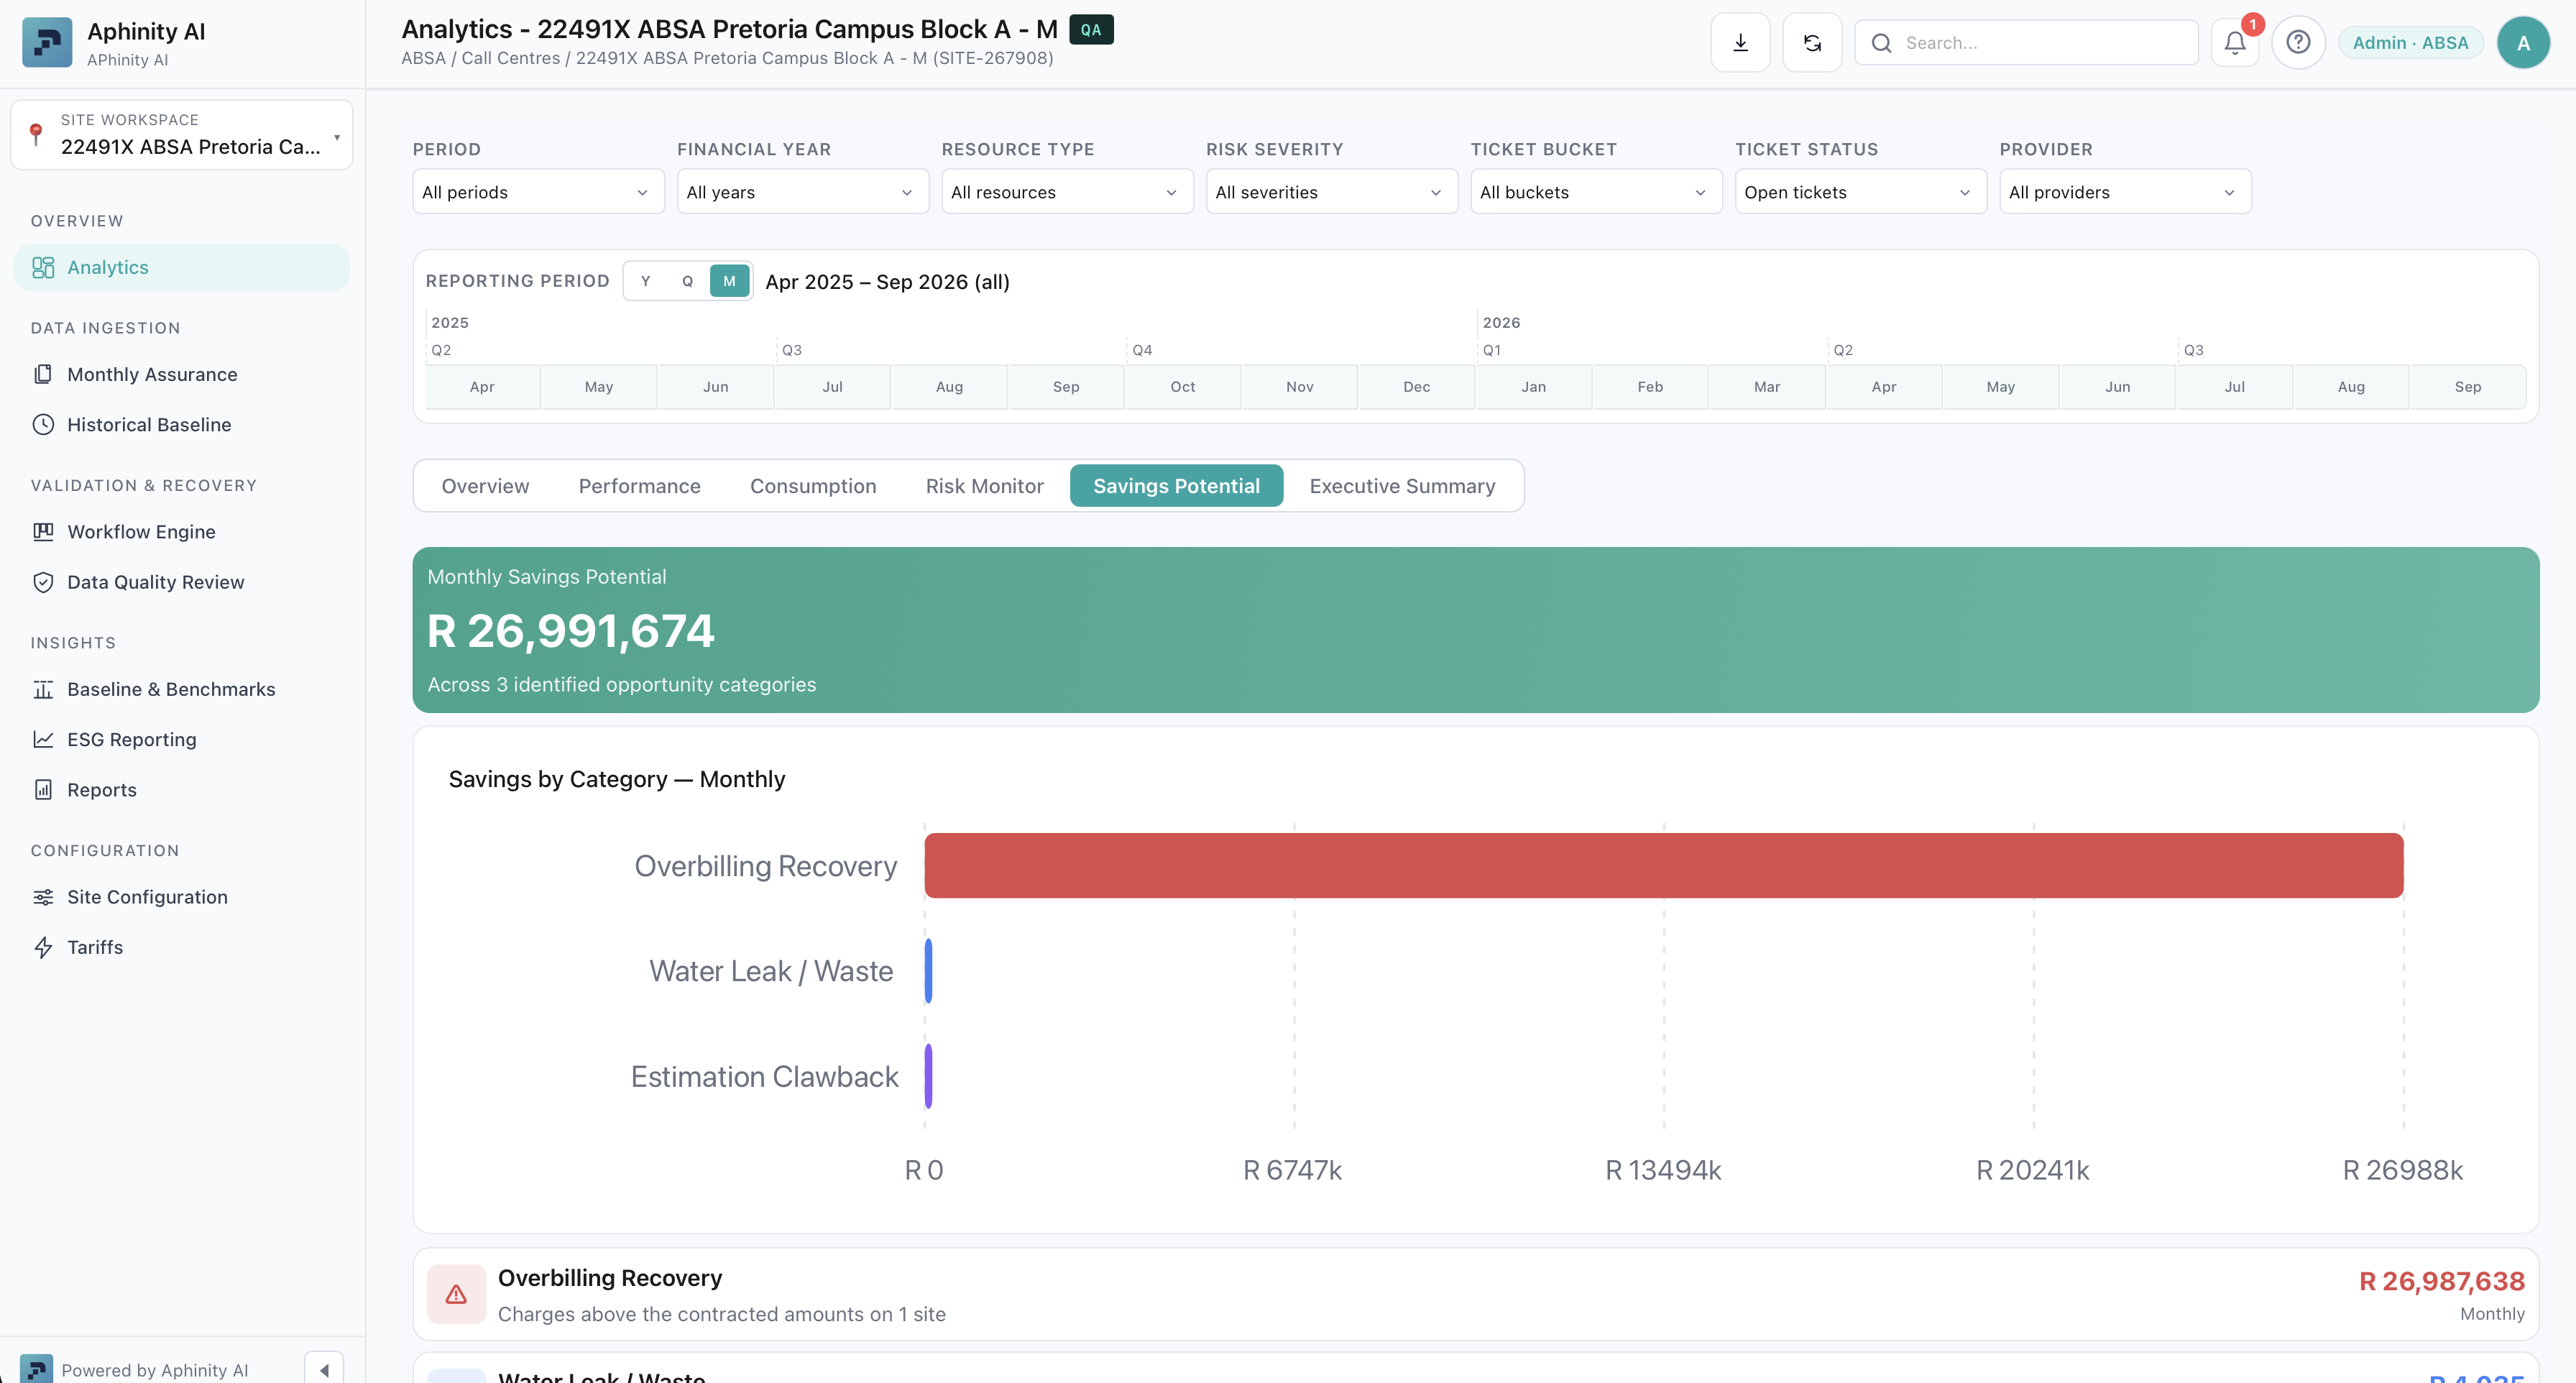This screenshot has width=2576, height=1383.
Task: Collapse the sidebar with the arrow button
Action: (324, 1369)
